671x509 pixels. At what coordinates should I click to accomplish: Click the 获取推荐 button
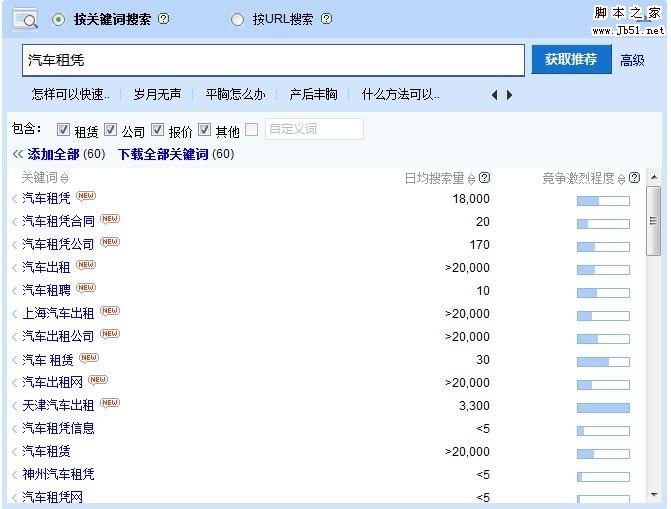coord(570,60)
